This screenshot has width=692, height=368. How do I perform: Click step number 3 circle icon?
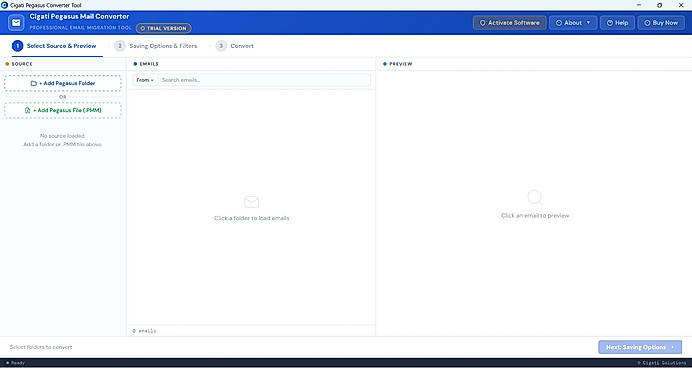point(221,46)
